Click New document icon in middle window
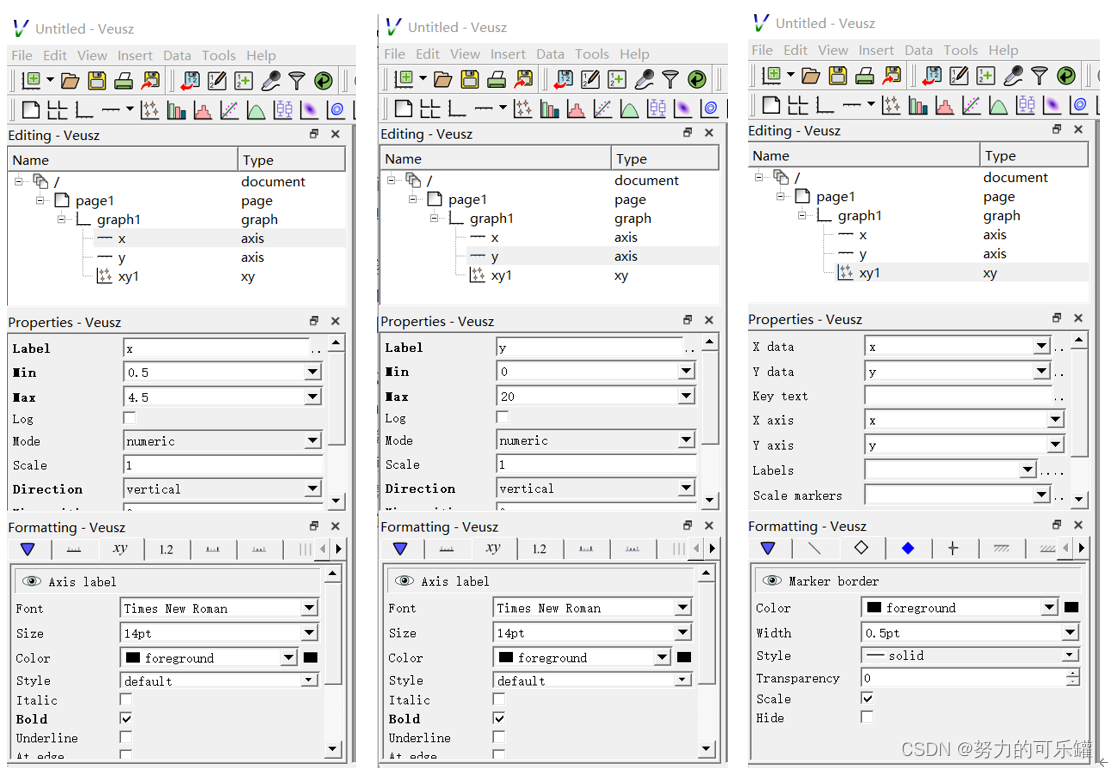The width and height of the screenshot is (1108, 768). (x=405, y=79)
